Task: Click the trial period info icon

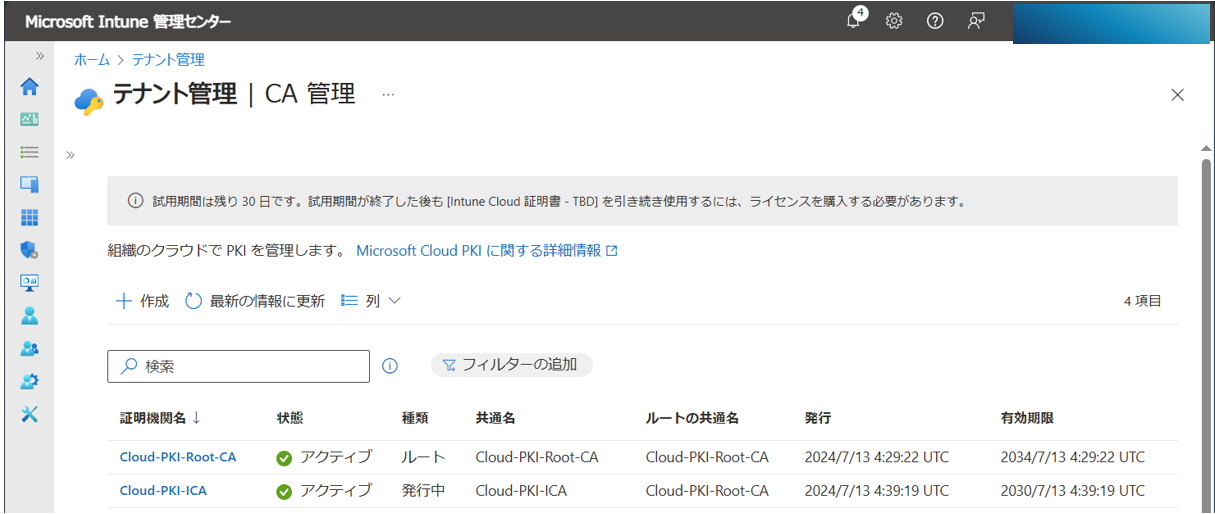Action: click(136, 201)
